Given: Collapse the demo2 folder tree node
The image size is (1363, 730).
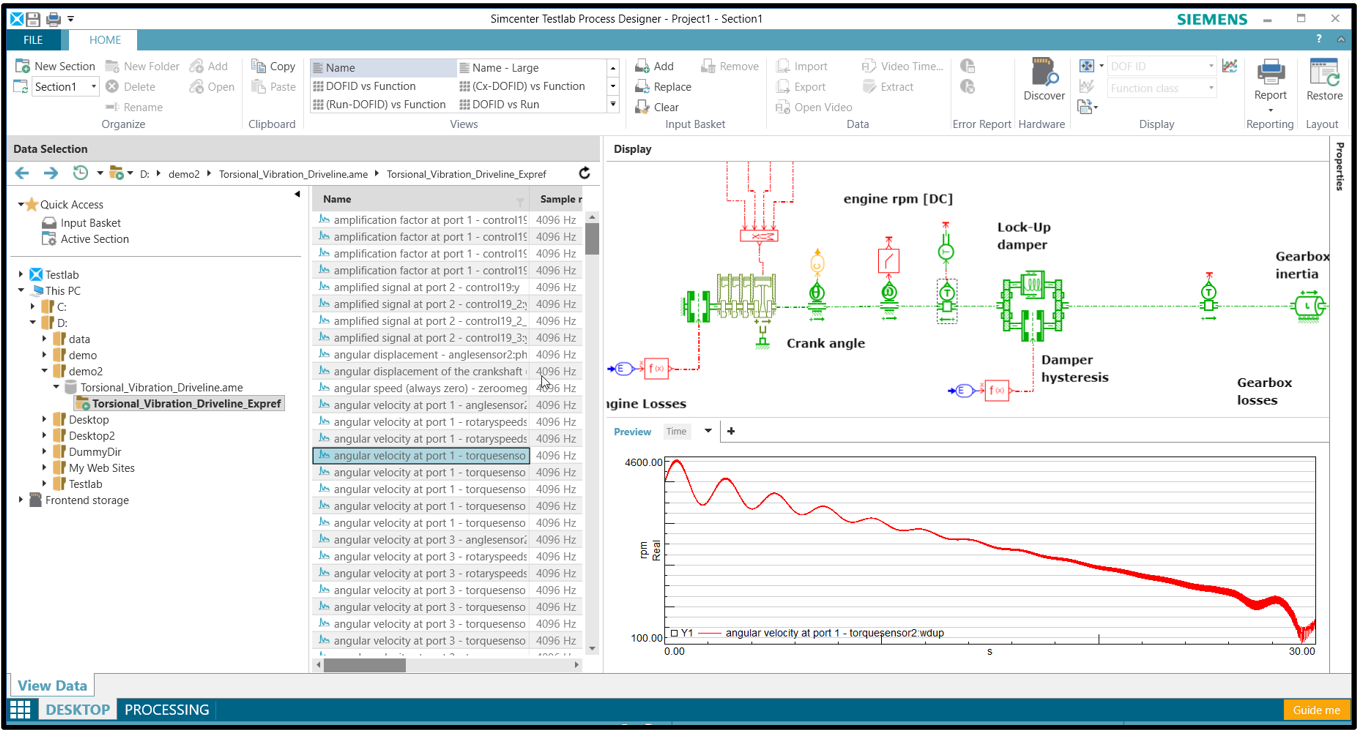Looking at the screenshot, I should coord(45,371).
